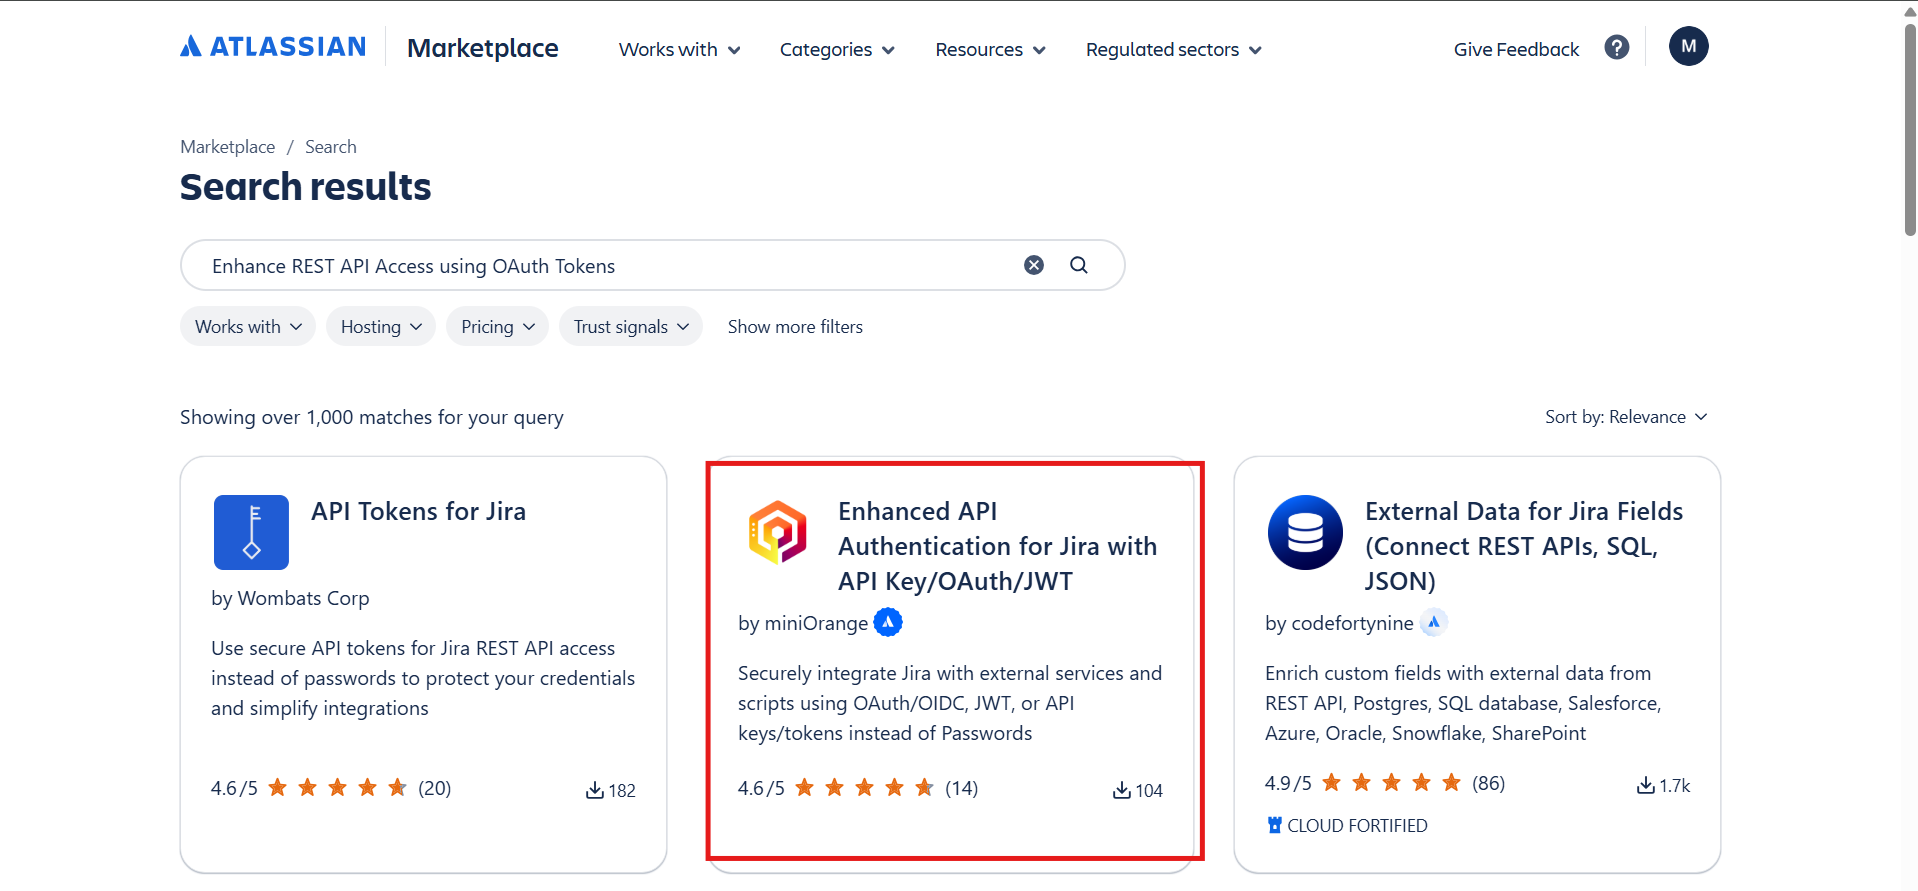Click the 'by Wombats Corp' vendor text
This screenshot has height=891, width=1918.
point(290,598)
